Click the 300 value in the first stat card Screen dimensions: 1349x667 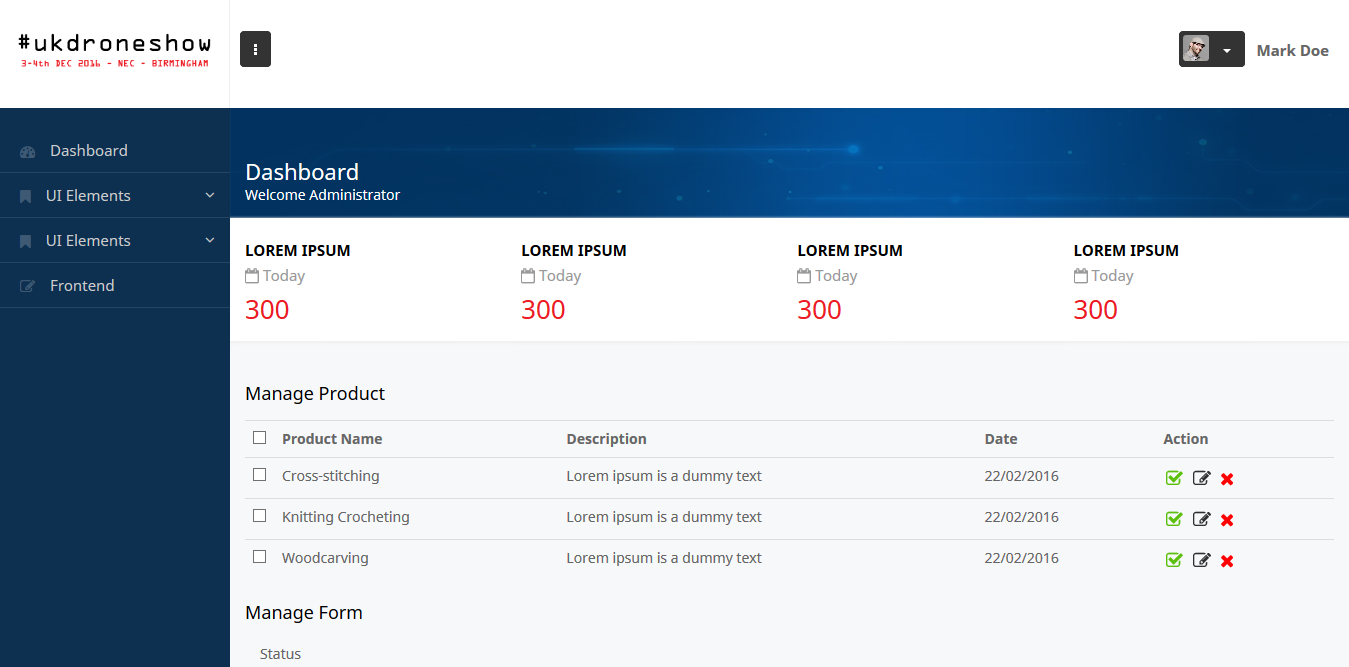pyautogui.click(x=267, y=310)
